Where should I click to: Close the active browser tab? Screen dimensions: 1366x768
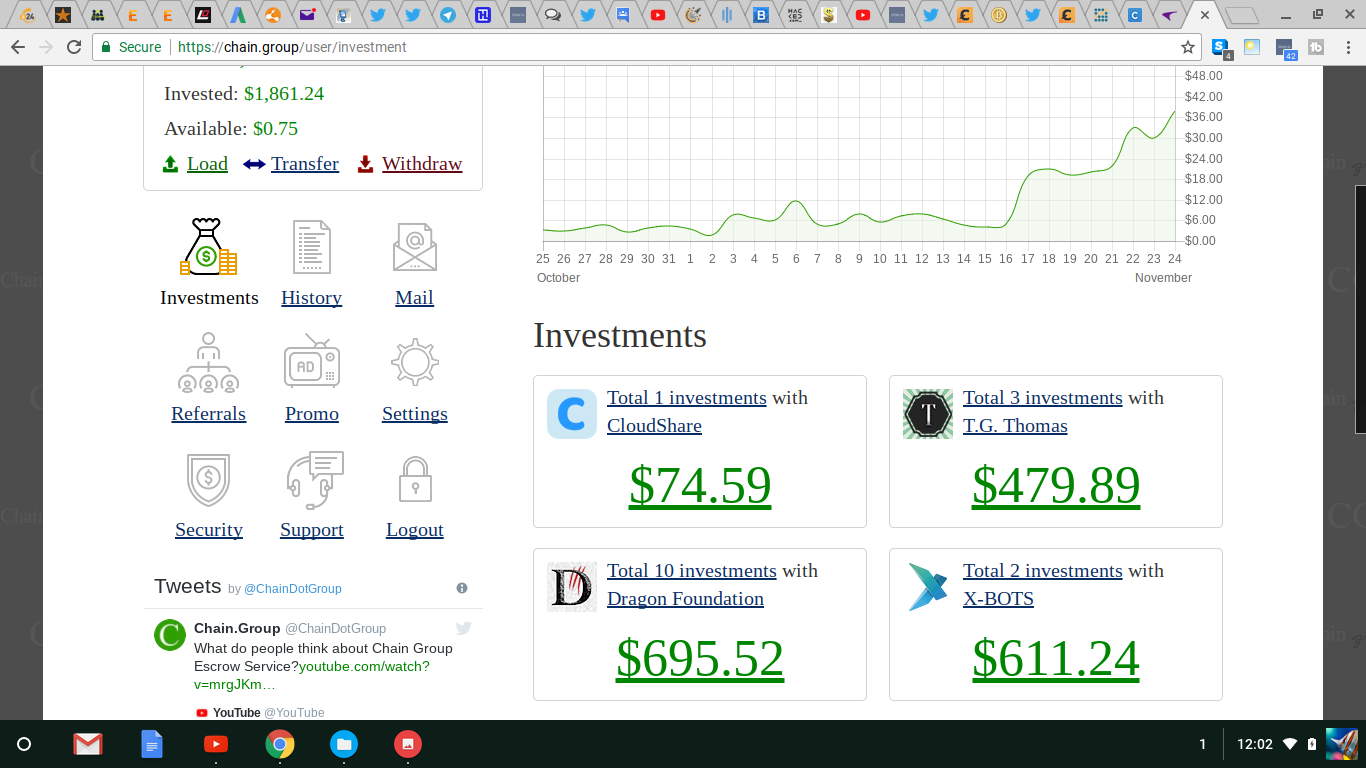1204,15
